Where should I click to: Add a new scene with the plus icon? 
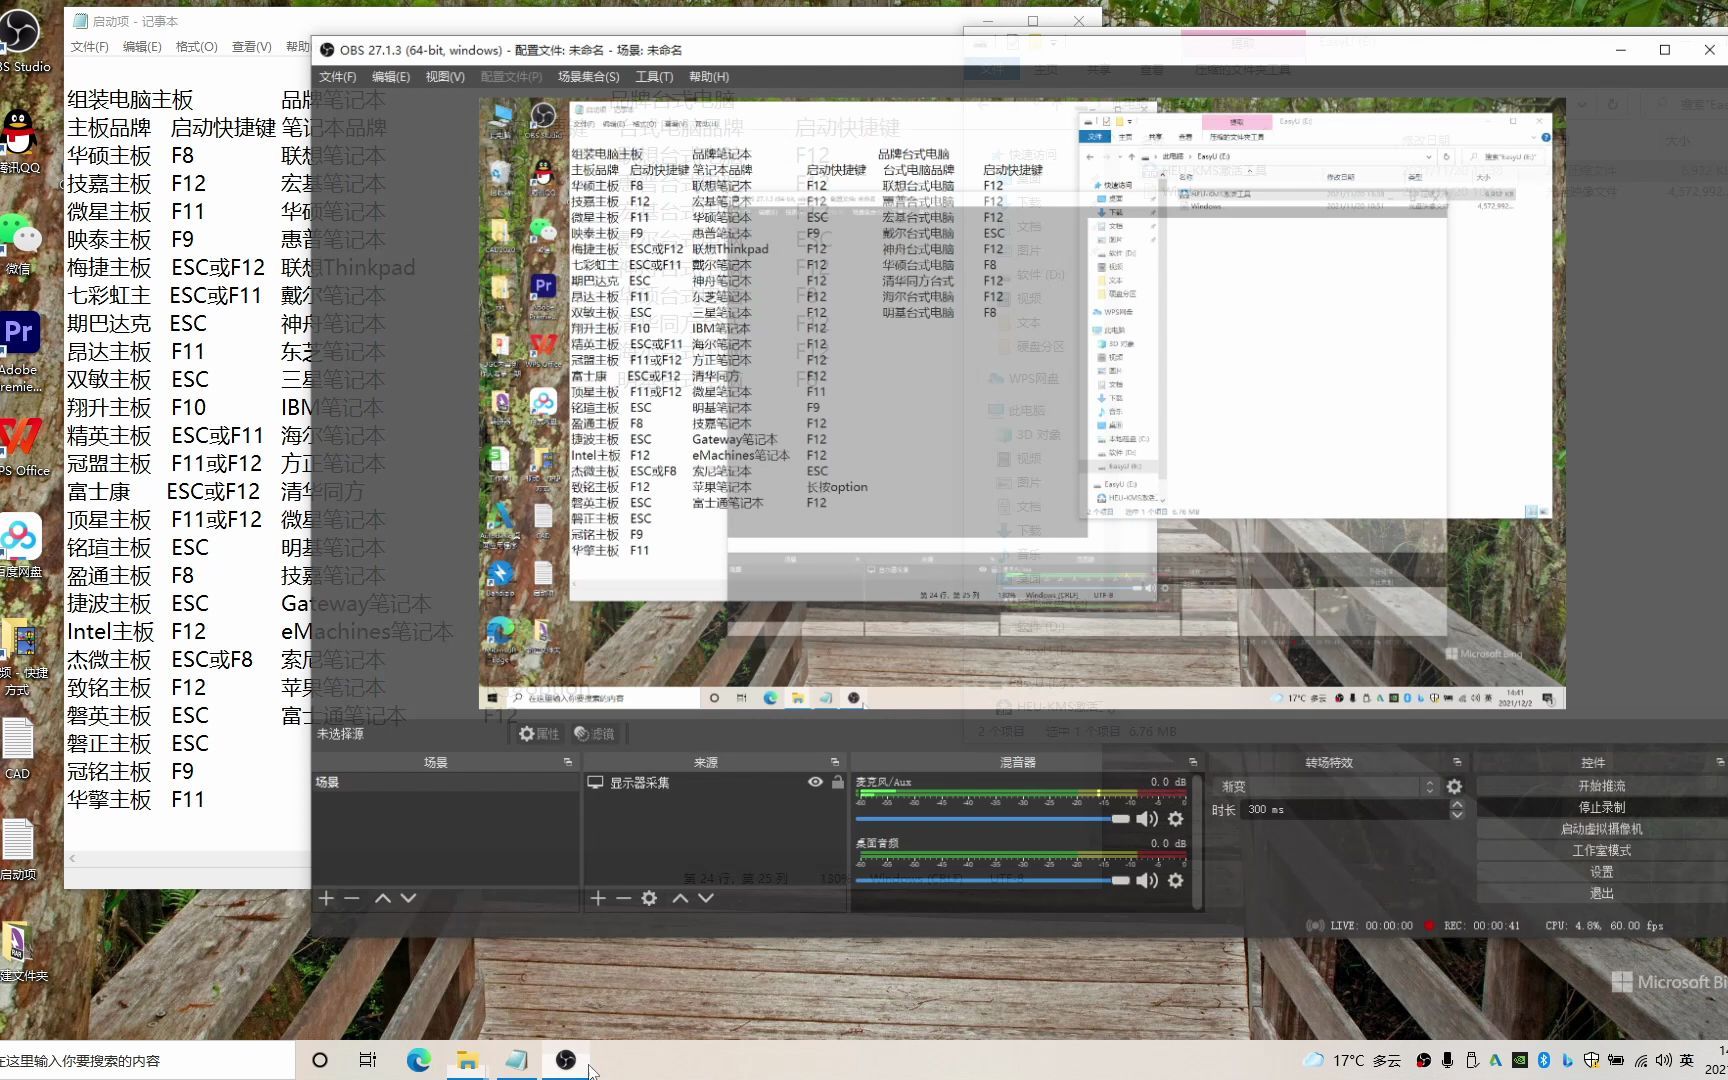pos(326,898)
